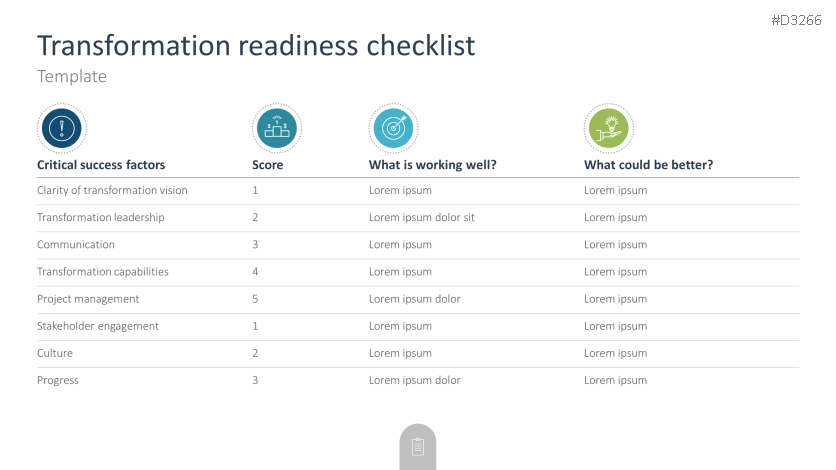The height and width of the screenshot is (470, 836).
Task: Click the Clarity of transformation vision row label
Action: coord(112,190)
